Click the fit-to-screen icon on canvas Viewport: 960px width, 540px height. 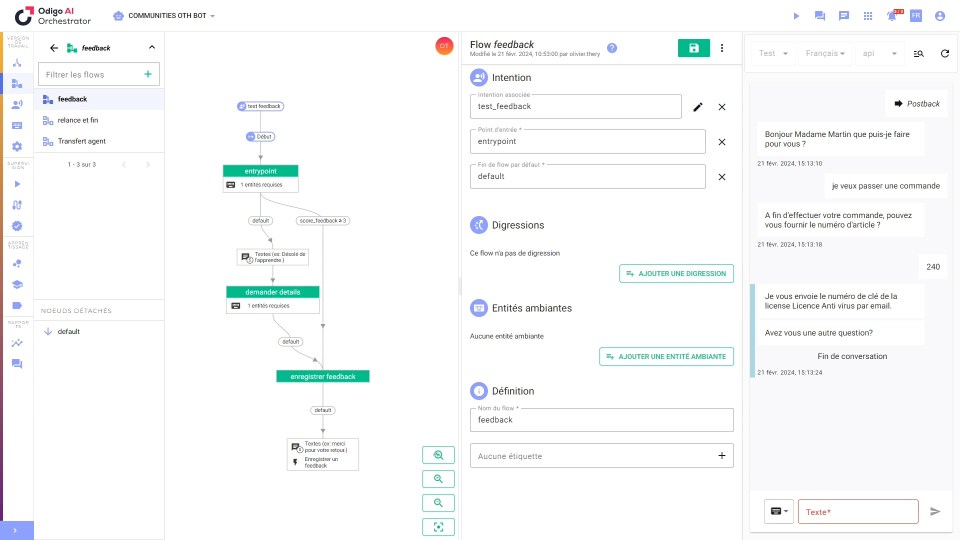coord(438,527)
